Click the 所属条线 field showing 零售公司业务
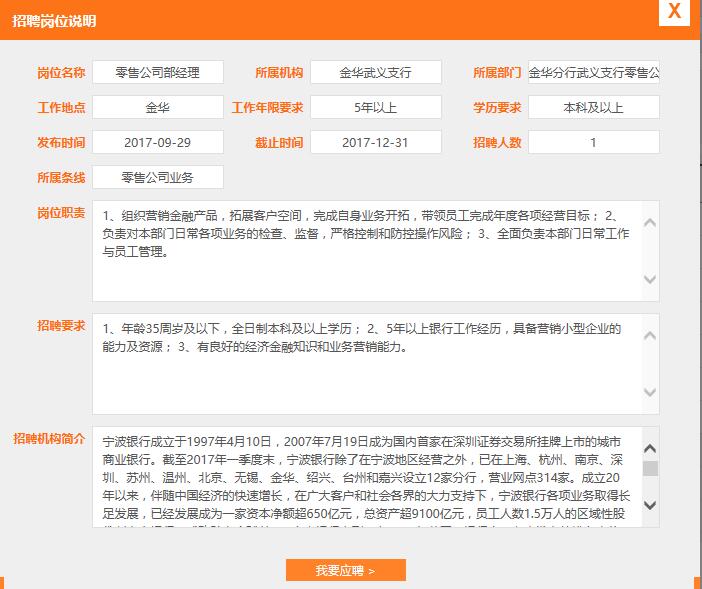The image size is (702, 589). point(158,178)
